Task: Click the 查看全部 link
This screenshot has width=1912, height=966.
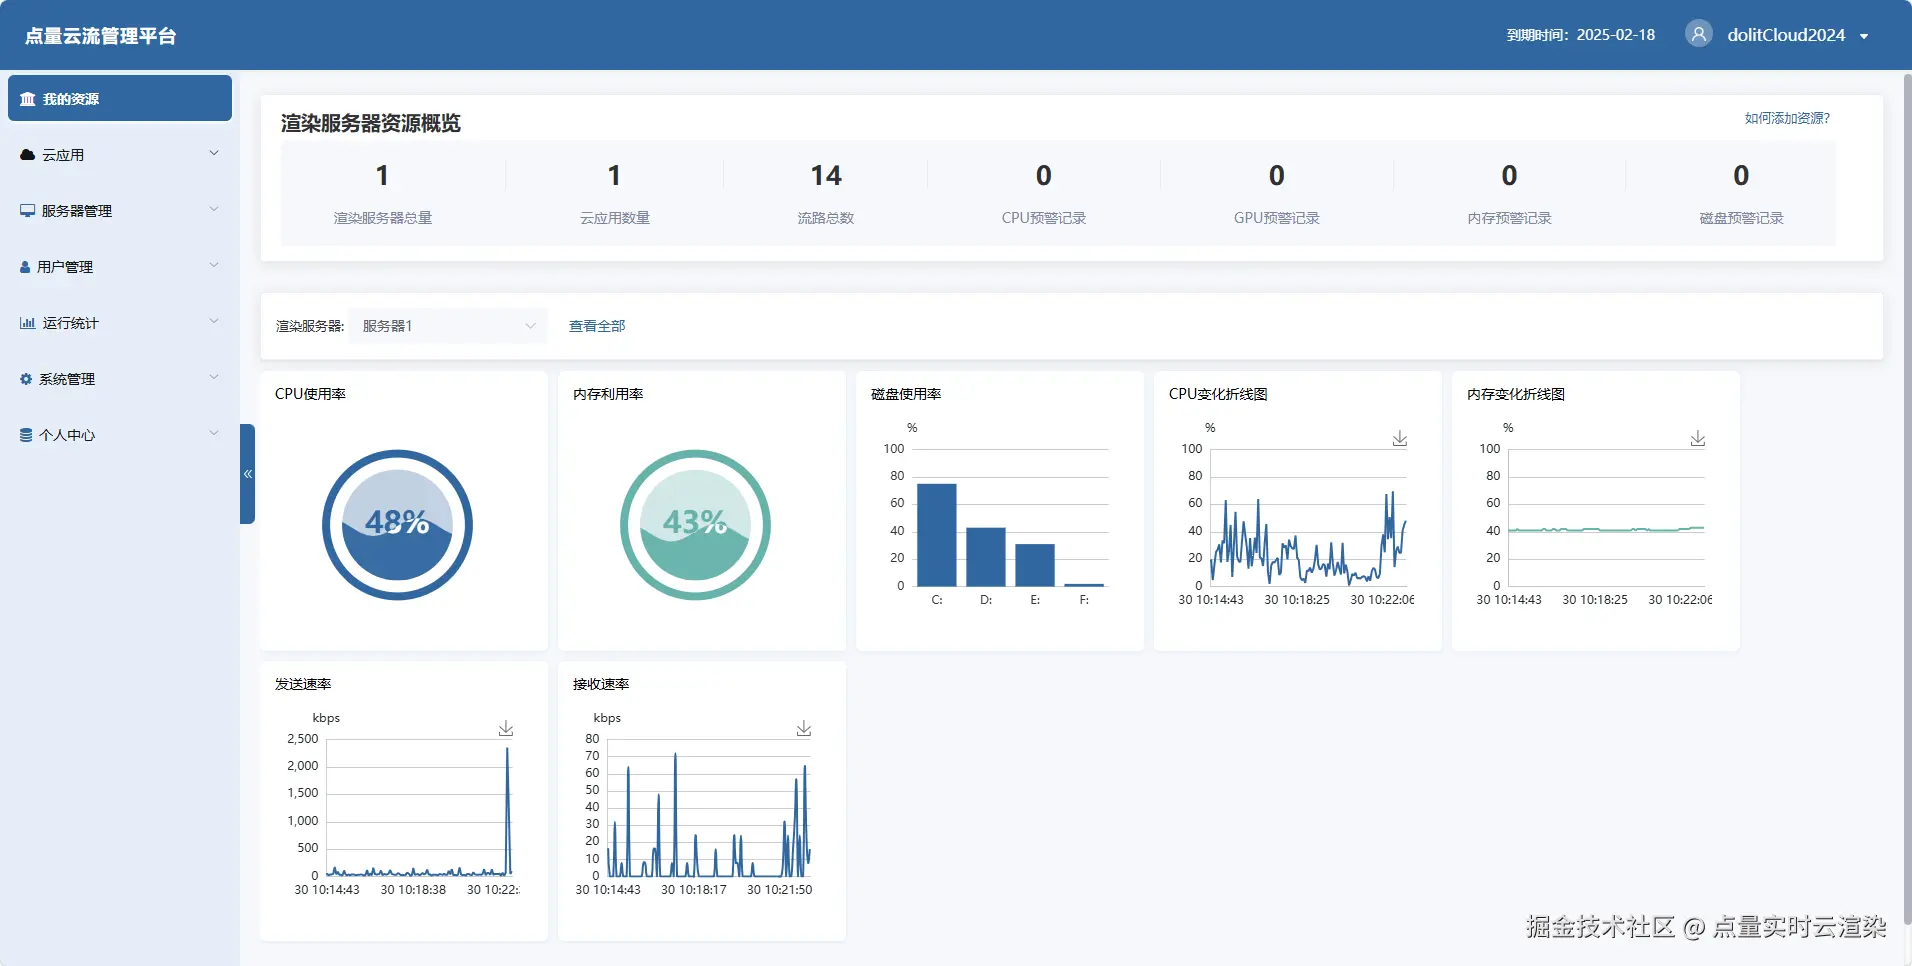Action: (597, 326)
